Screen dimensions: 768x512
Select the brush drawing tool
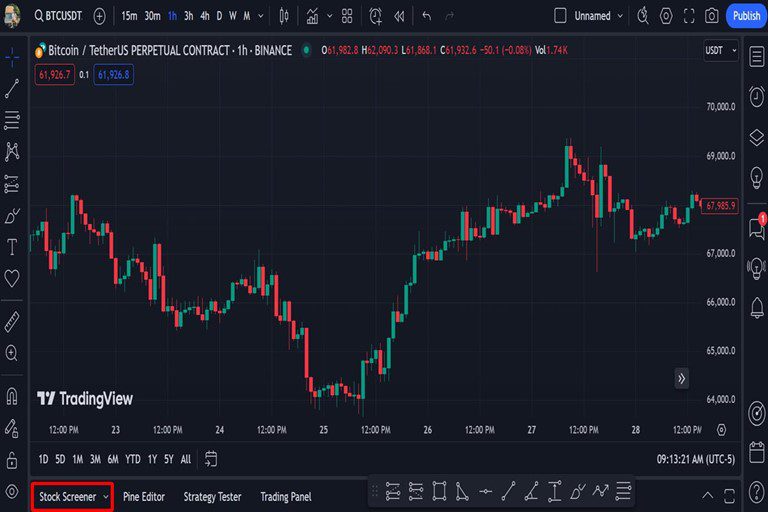tap(12, 216)
